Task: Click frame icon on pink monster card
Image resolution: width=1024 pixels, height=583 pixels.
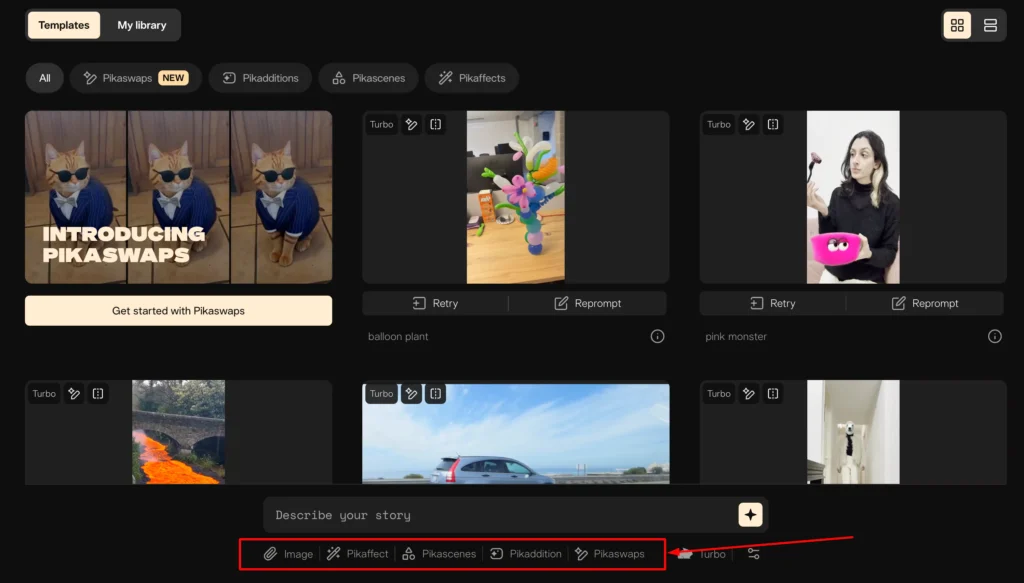Action: tap(773, 124)
